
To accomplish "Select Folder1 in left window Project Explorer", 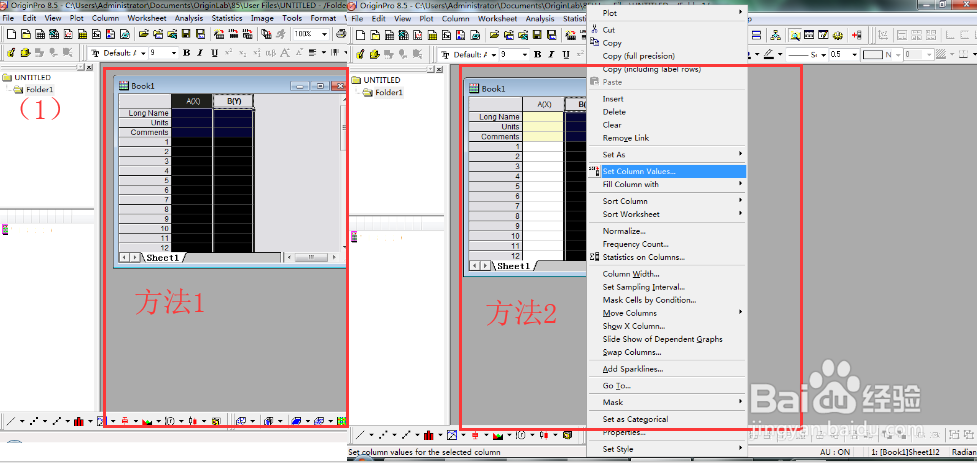I will [x=39, y=90].
